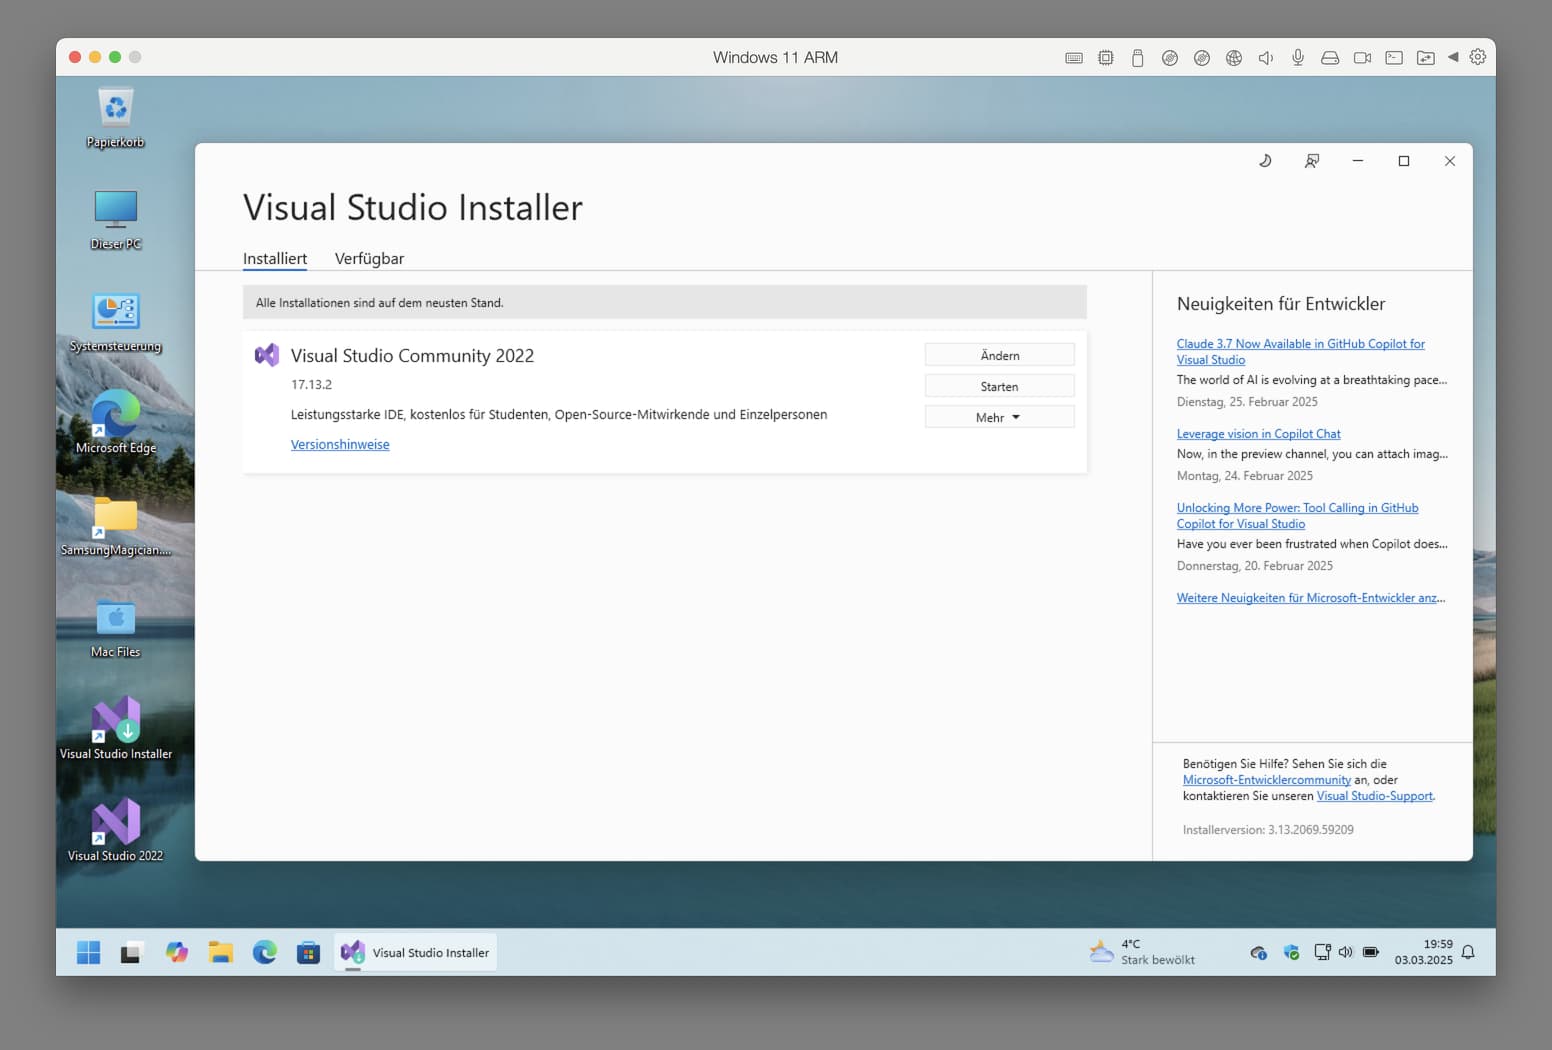The width and height of the screenshot is (1552, 1050).
Task: Click the network tray icon in the taskbar
Action: [1322, 952]
